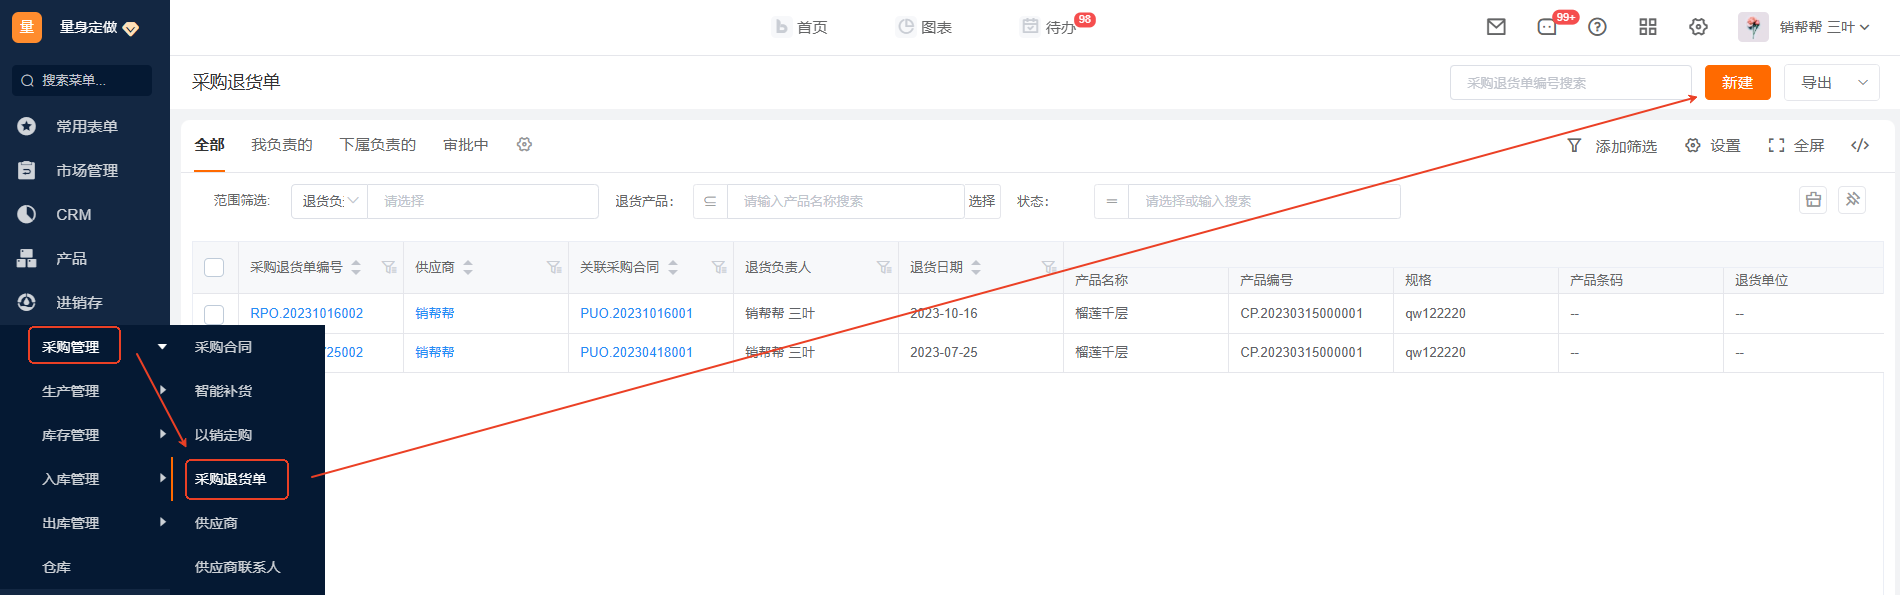
Task: Click the orange 星 logo icon
Action: (27, 27)
